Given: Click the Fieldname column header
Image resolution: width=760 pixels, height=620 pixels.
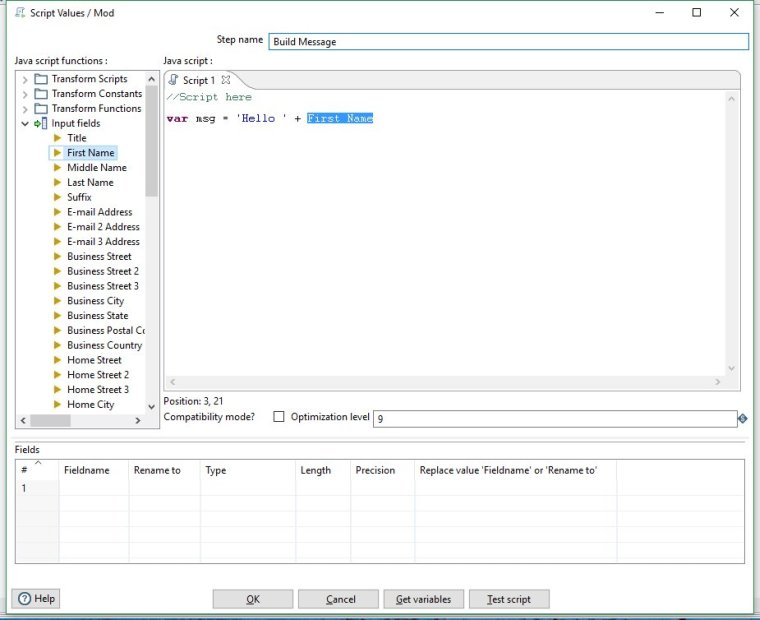Looking at the screenshot, I should [x=86, y=470].
